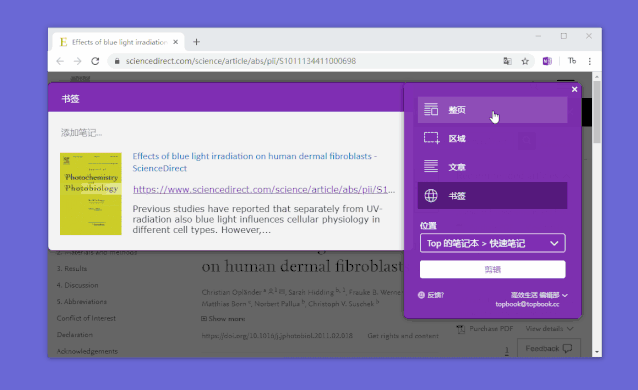Jump to 4. Discussion section
Screen dimensions: 638x390
(x=77, y=285)
